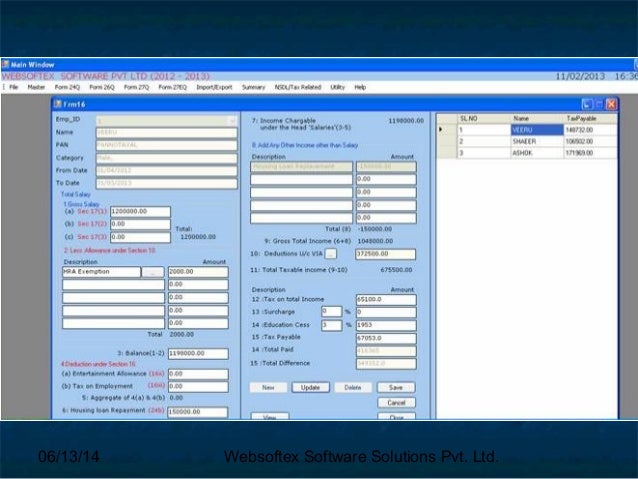Viewport: 638px width, 479px height.
Task: Click the From Date field
Action: [166, 171]
